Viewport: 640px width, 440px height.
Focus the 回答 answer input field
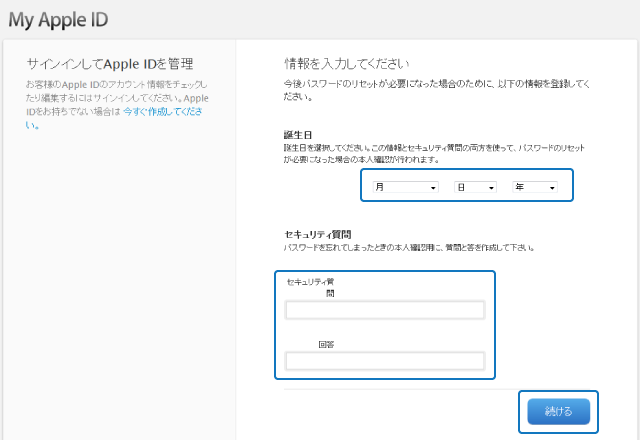pos(385,361)
